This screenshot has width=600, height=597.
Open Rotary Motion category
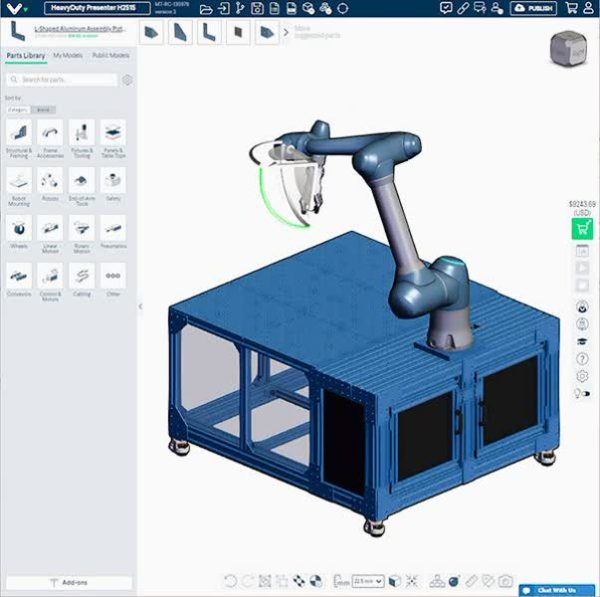coord(82,235)
